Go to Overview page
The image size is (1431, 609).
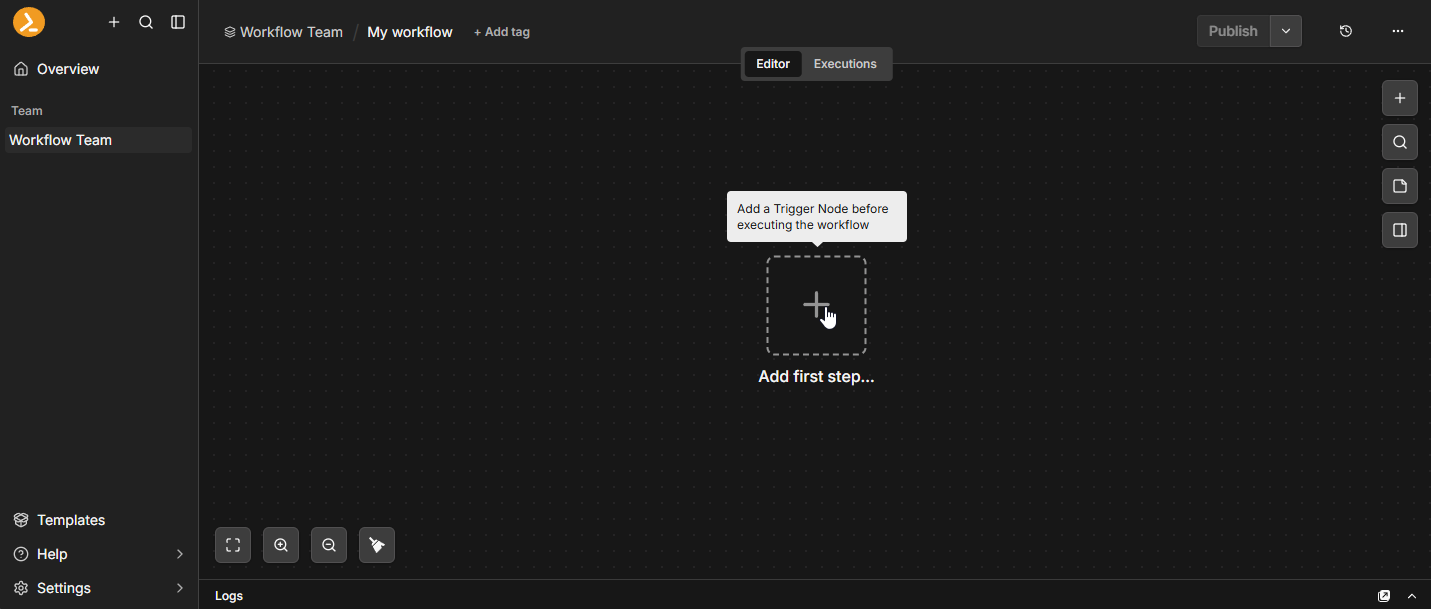pyautogui.click(x=98, y=69)
